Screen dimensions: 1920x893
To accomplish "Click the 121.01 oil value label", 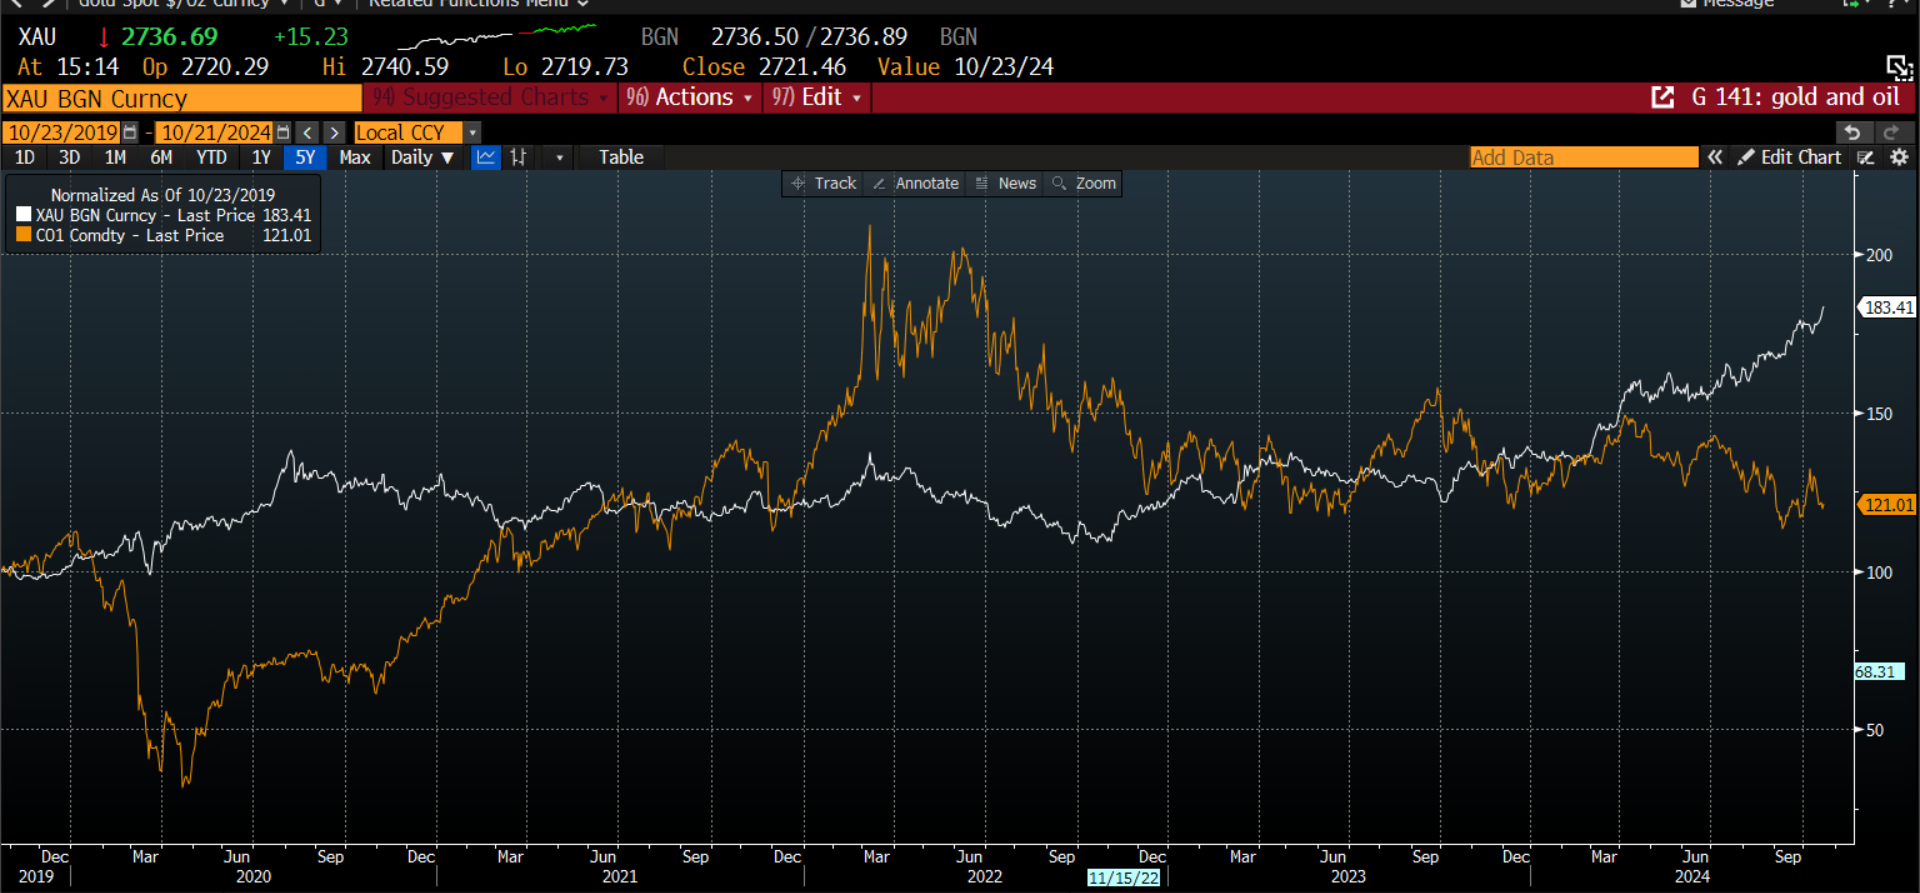I will click(x=1888, y=505).
